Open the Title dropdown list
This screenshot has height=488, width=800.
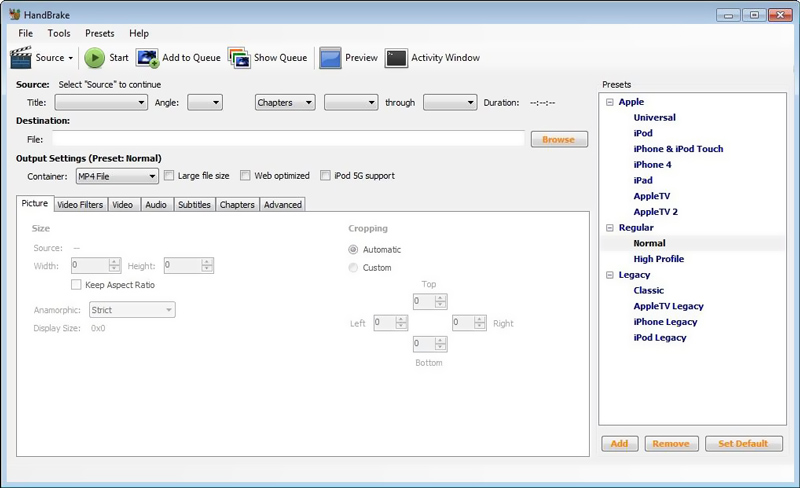pyautogui.click(x=101, y=102)
